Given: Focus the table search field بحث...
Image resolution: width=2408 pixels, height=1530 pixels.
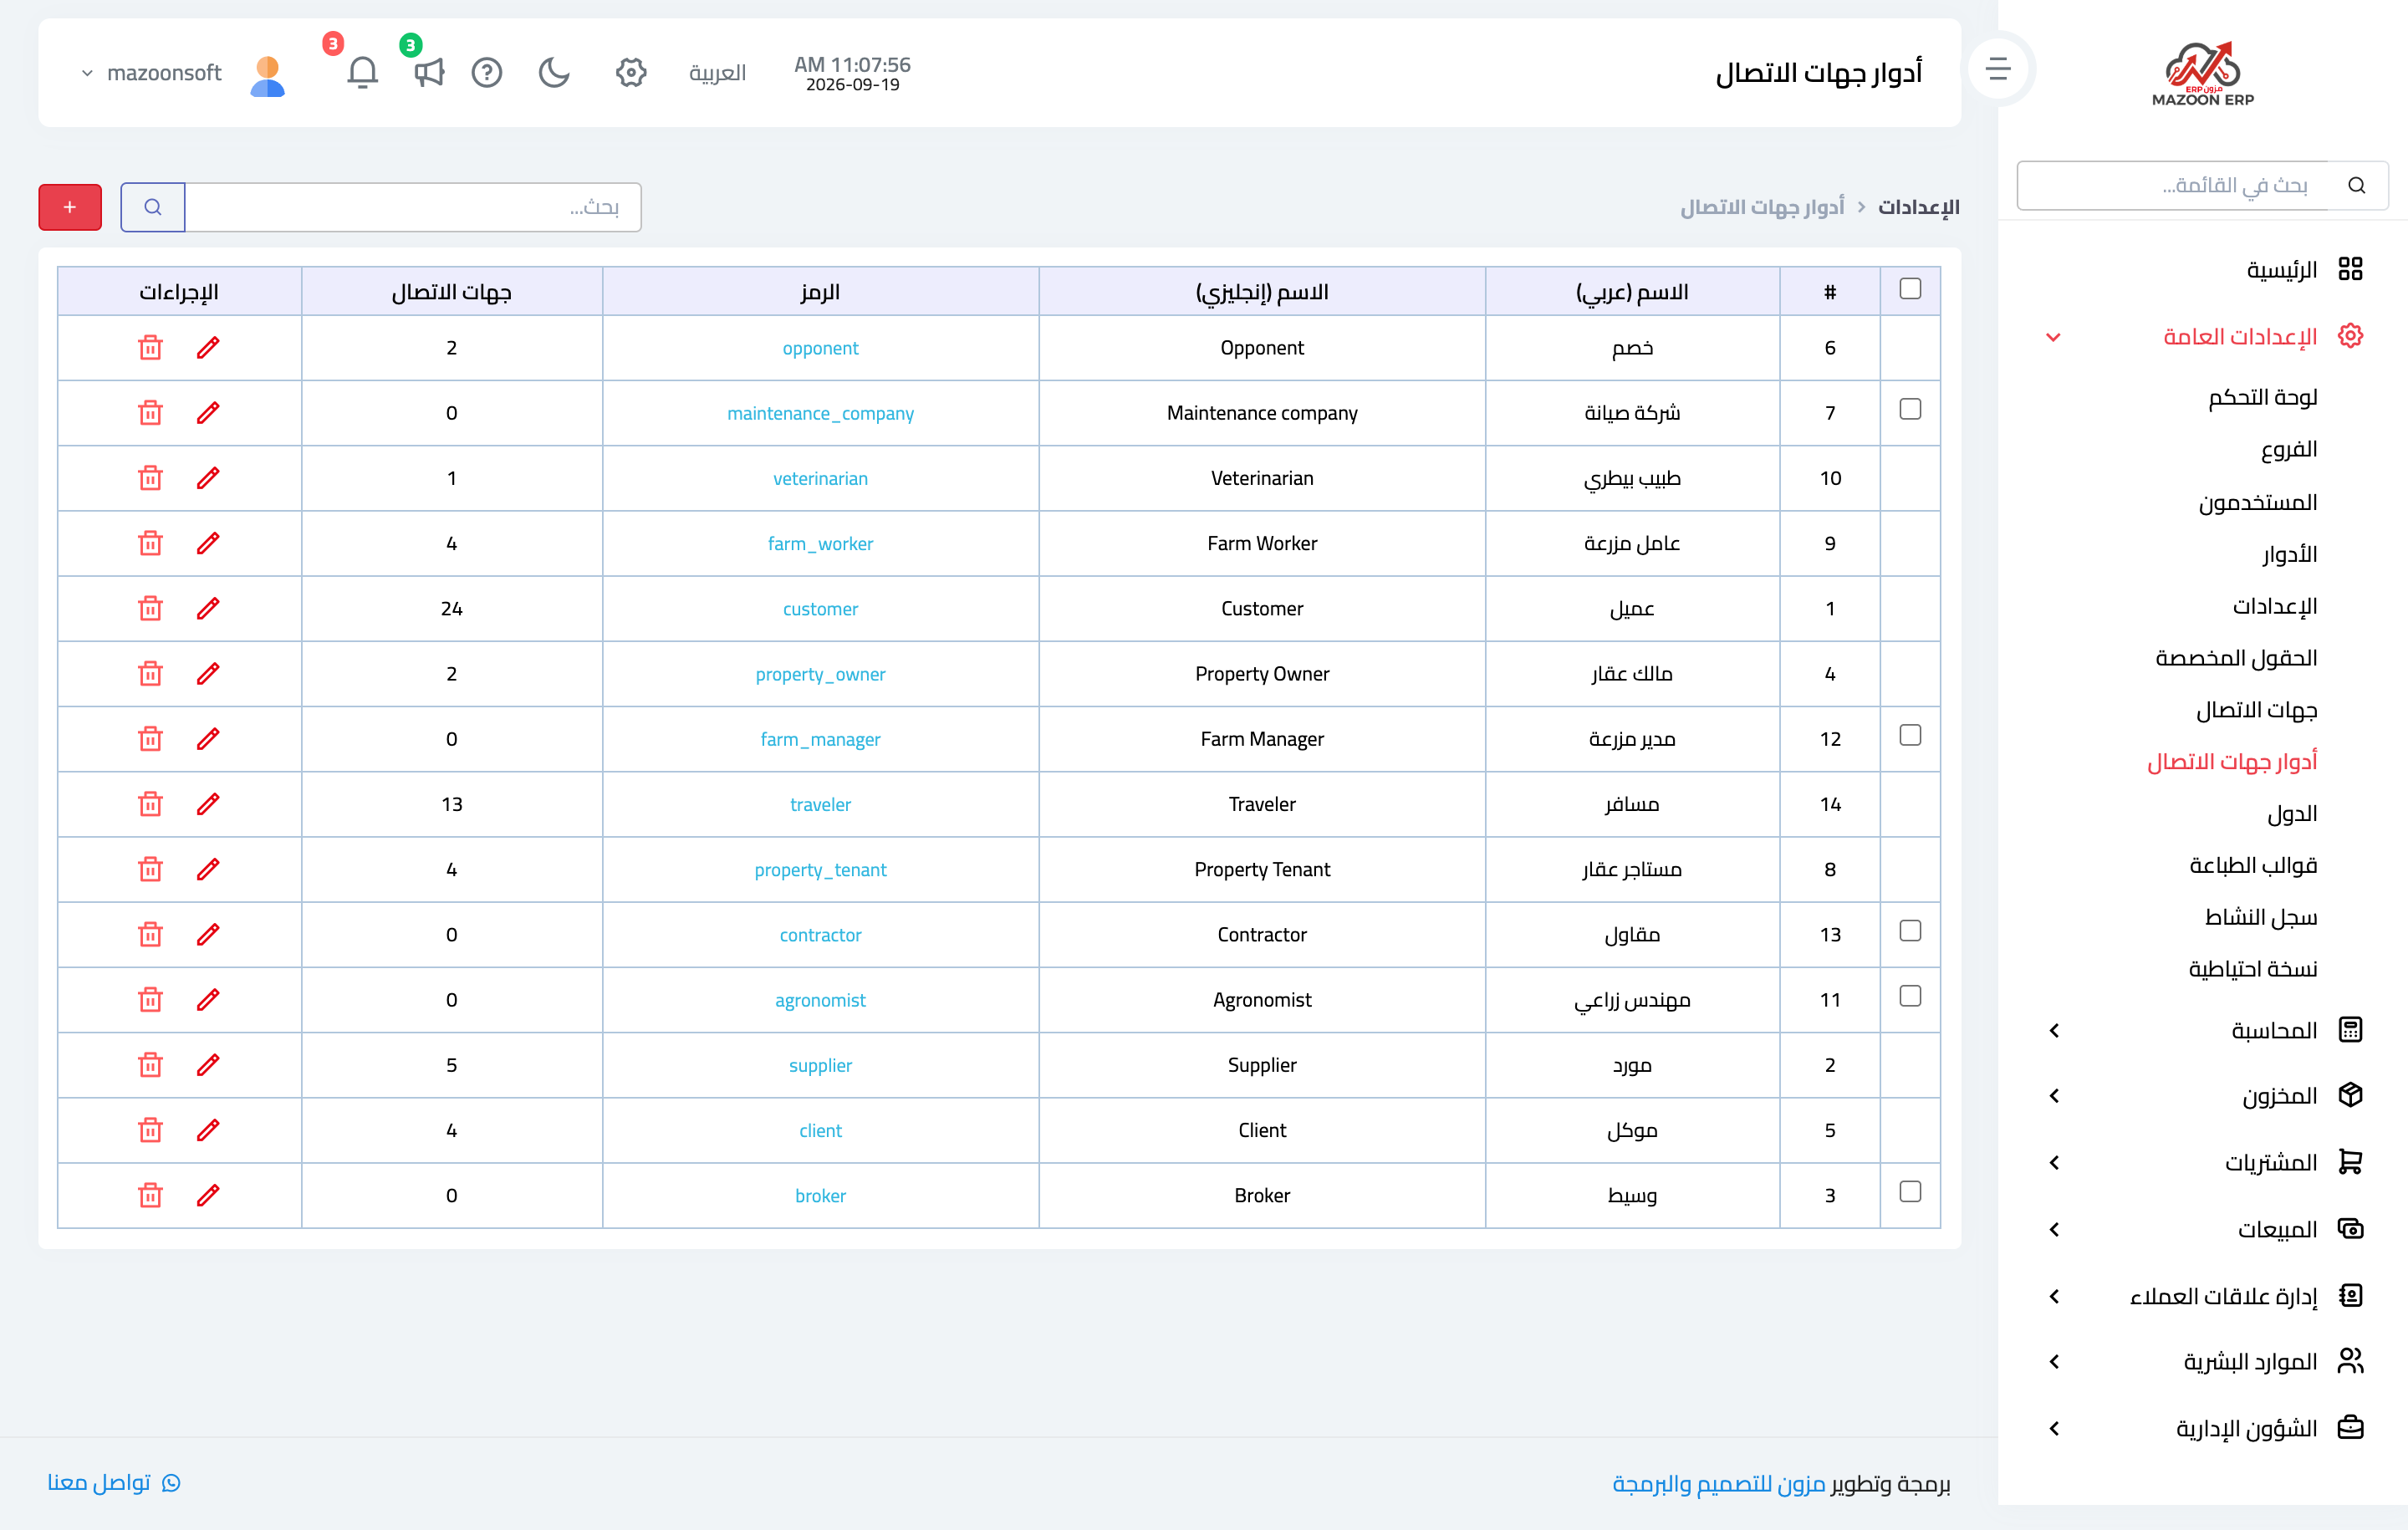Looking at the screenshot, I should (413, 207).
